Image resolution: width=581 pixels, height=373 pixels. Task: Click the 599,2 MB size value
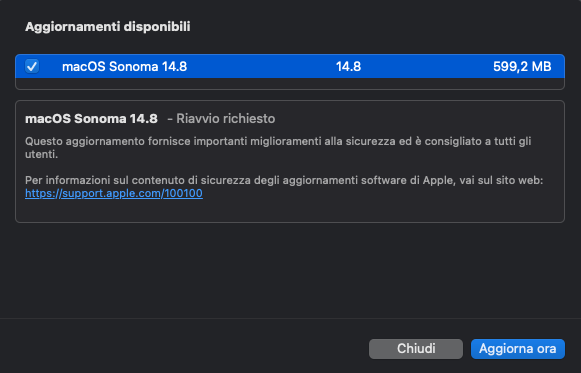[522, 67]
